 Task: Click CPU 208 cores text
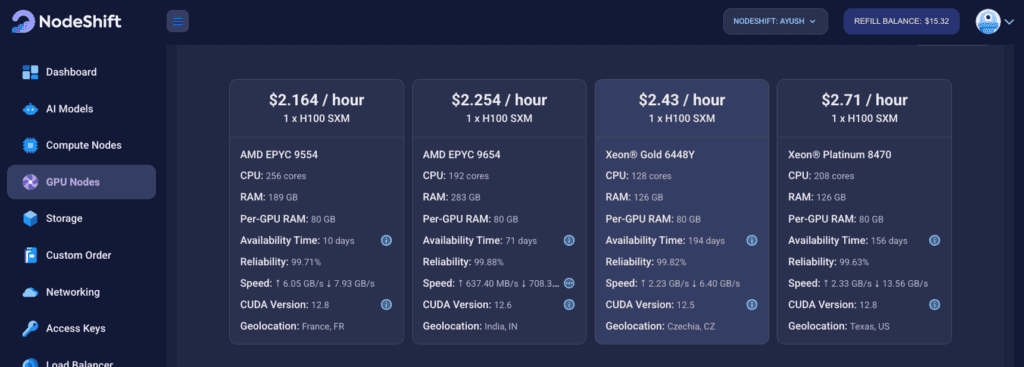[821, 176]
